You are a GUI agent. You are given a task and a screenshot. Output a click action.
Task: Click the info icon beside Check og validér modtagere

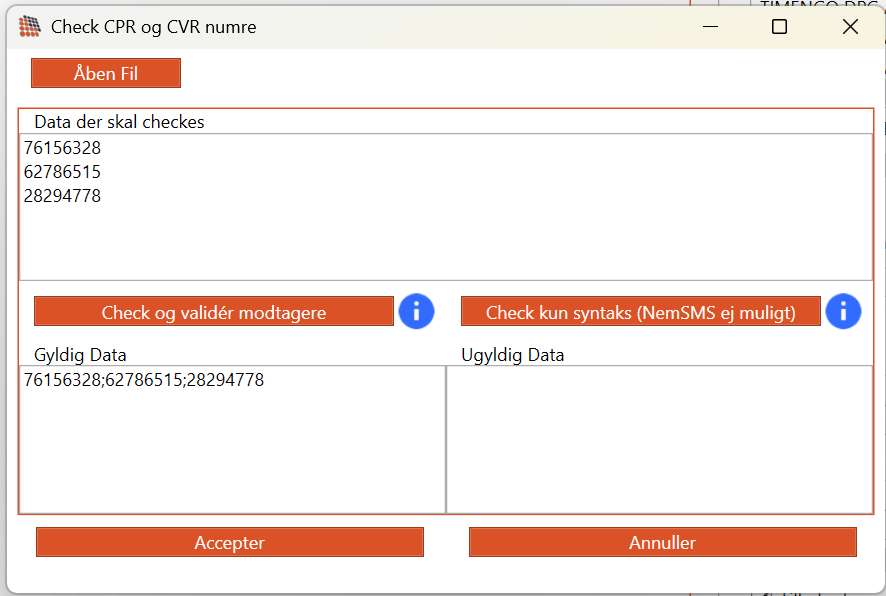[x=416, y=311]
